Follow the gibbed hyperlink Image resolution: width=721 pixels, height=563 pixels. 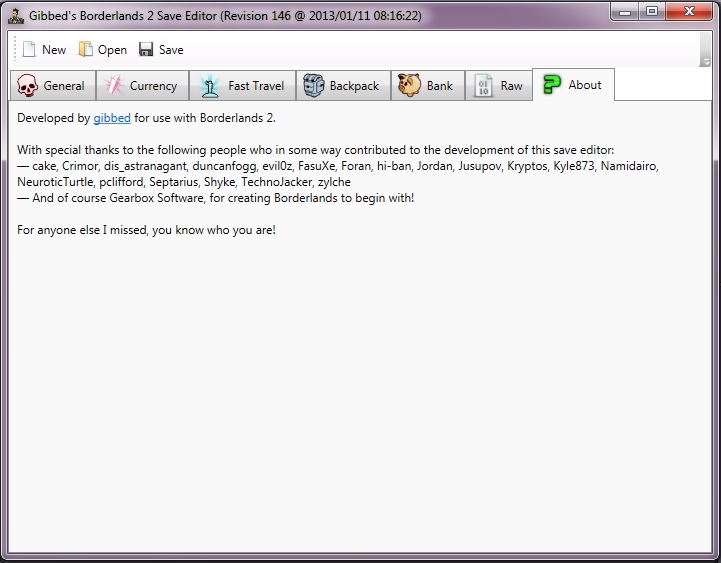point(112,118)
